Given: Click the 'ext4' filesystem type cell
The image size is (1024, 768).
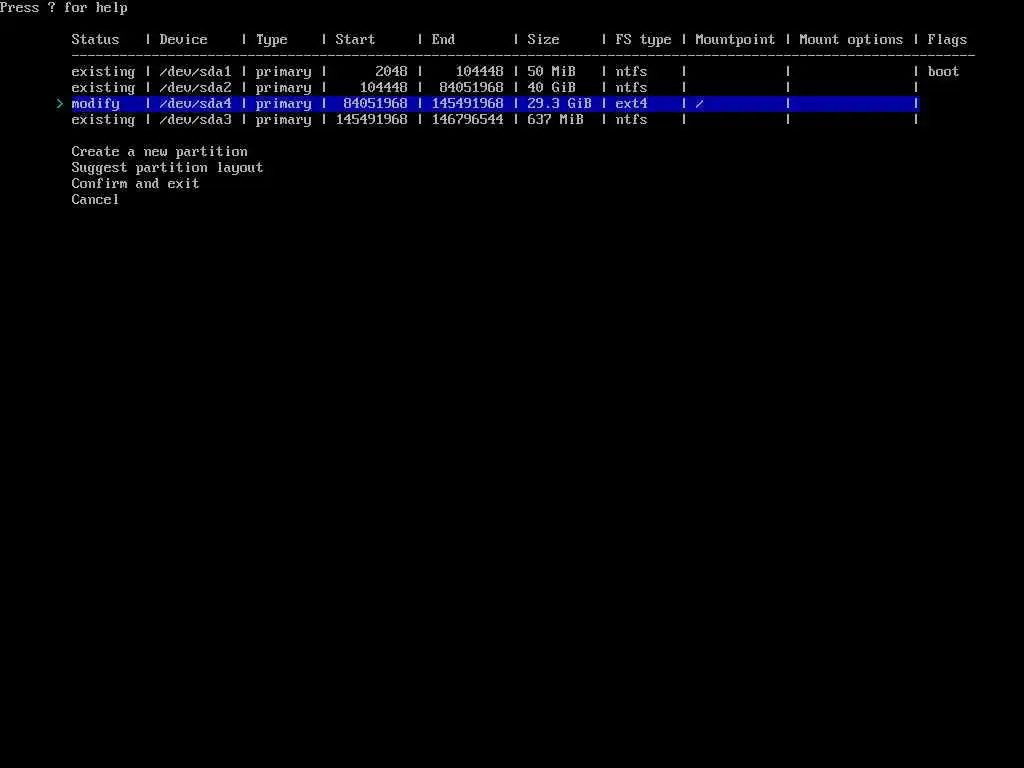Looking at the screenshot, I should click(631, 104).
